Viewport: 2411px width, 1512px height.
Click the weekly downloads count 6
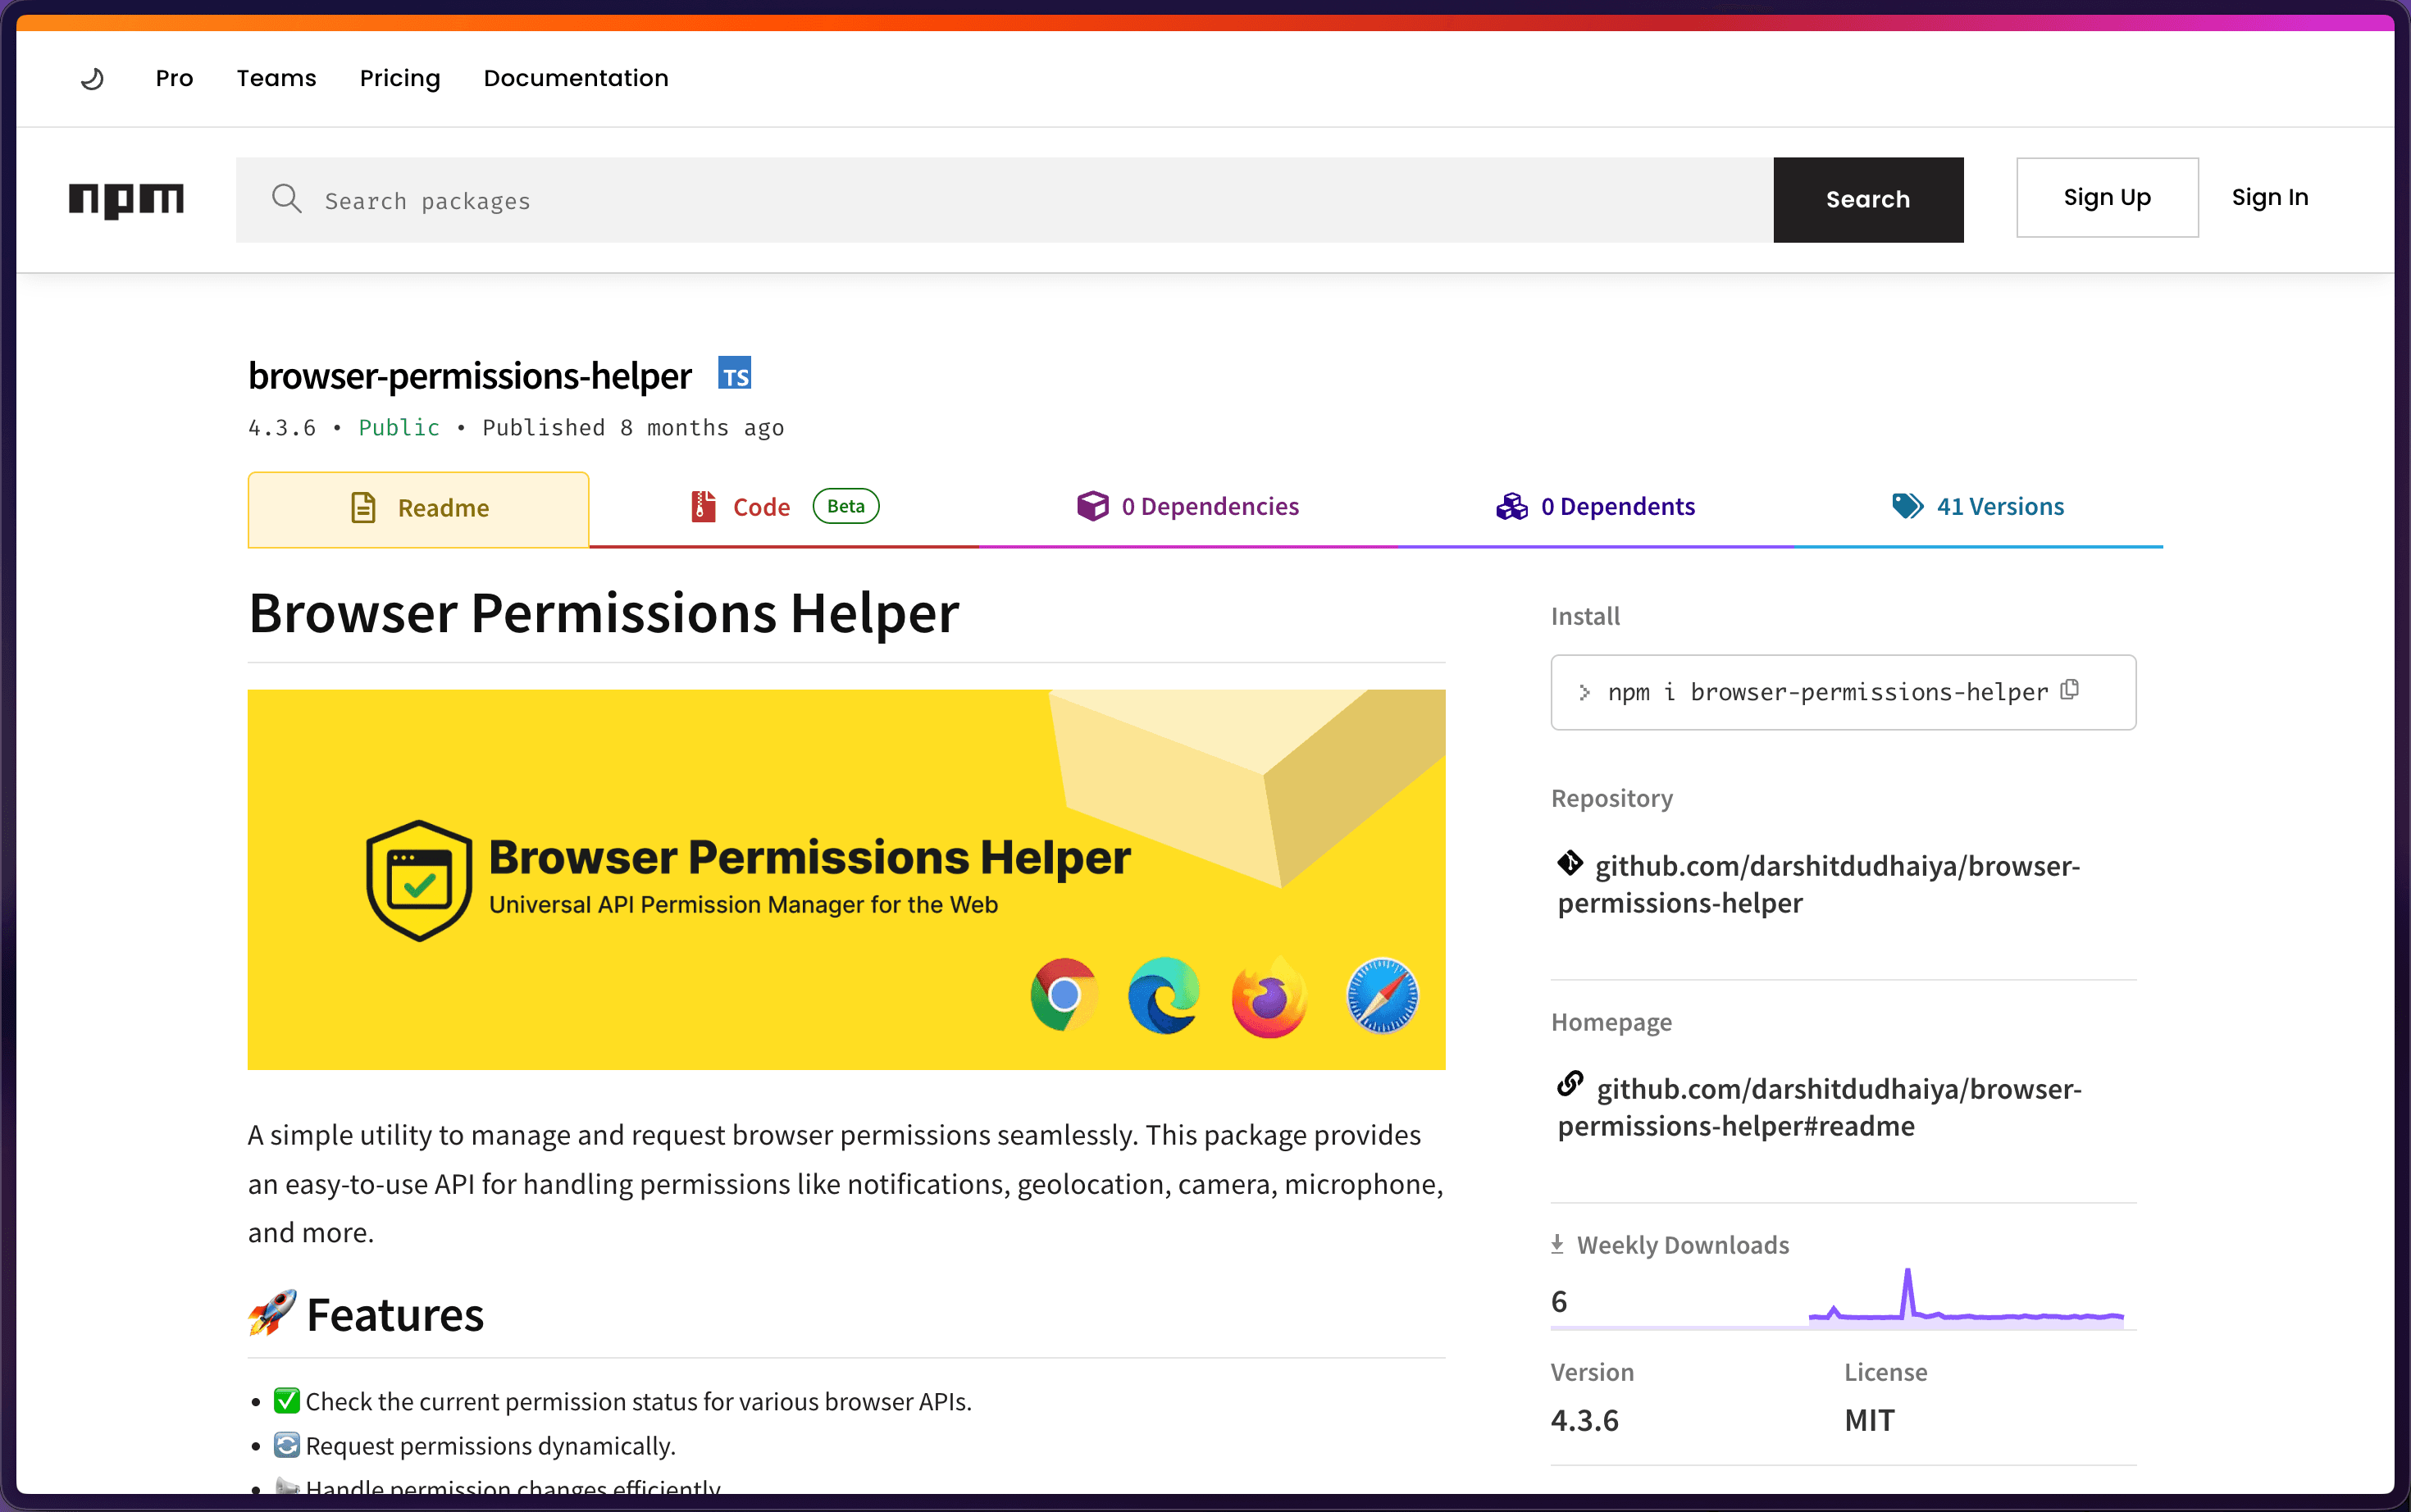tap(1559, 1301)
